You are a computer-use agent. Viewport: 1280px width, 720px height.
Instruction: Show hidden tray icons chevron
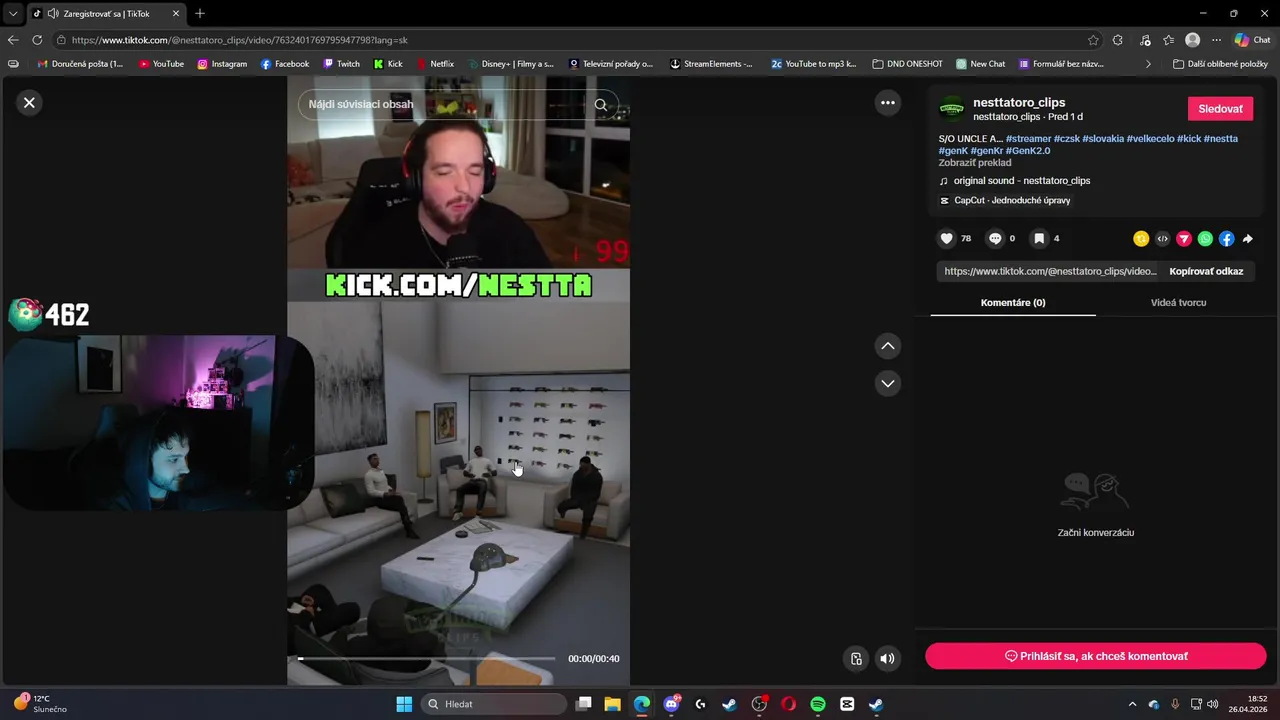click(x=1132, y=704)
